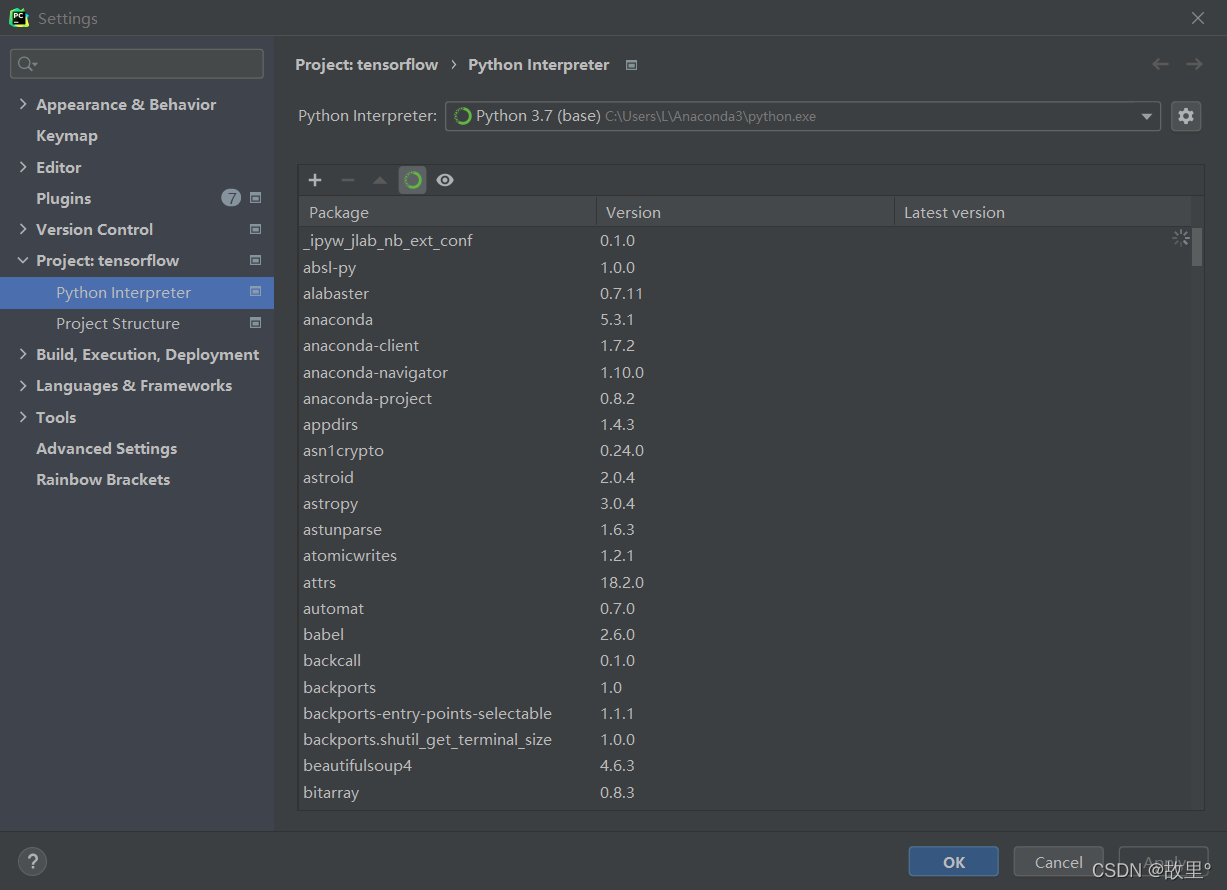Expand the Editor settings section

(23, 167)
